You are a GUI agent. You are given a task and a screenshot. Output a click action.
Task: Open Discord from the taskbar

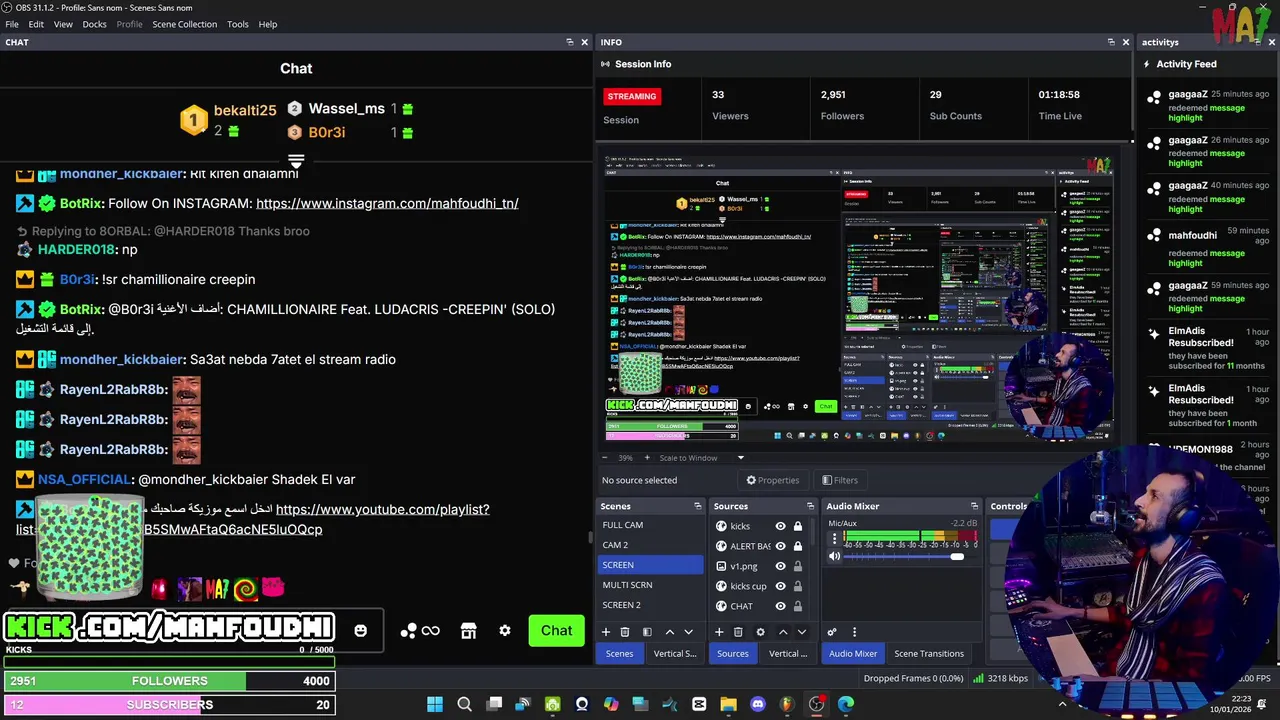(758, 704)
